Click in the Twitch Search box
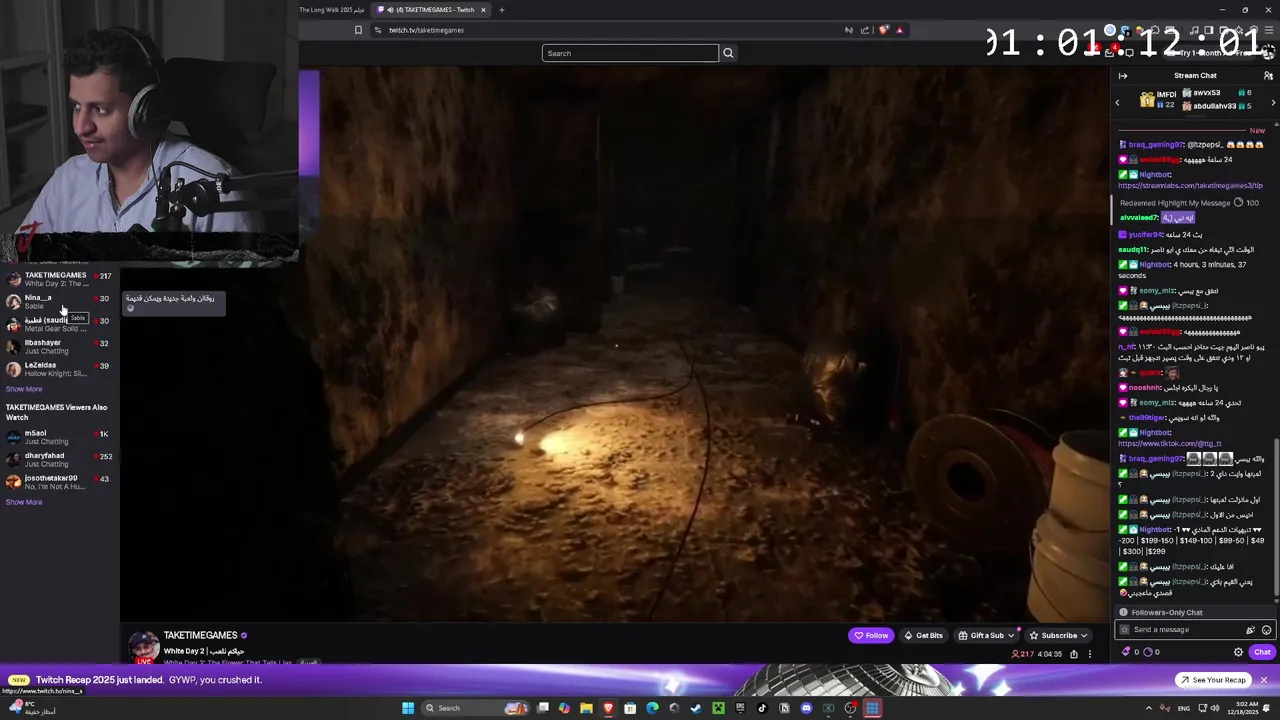Screen dimensions: 1280x720 tap(630, 53)
